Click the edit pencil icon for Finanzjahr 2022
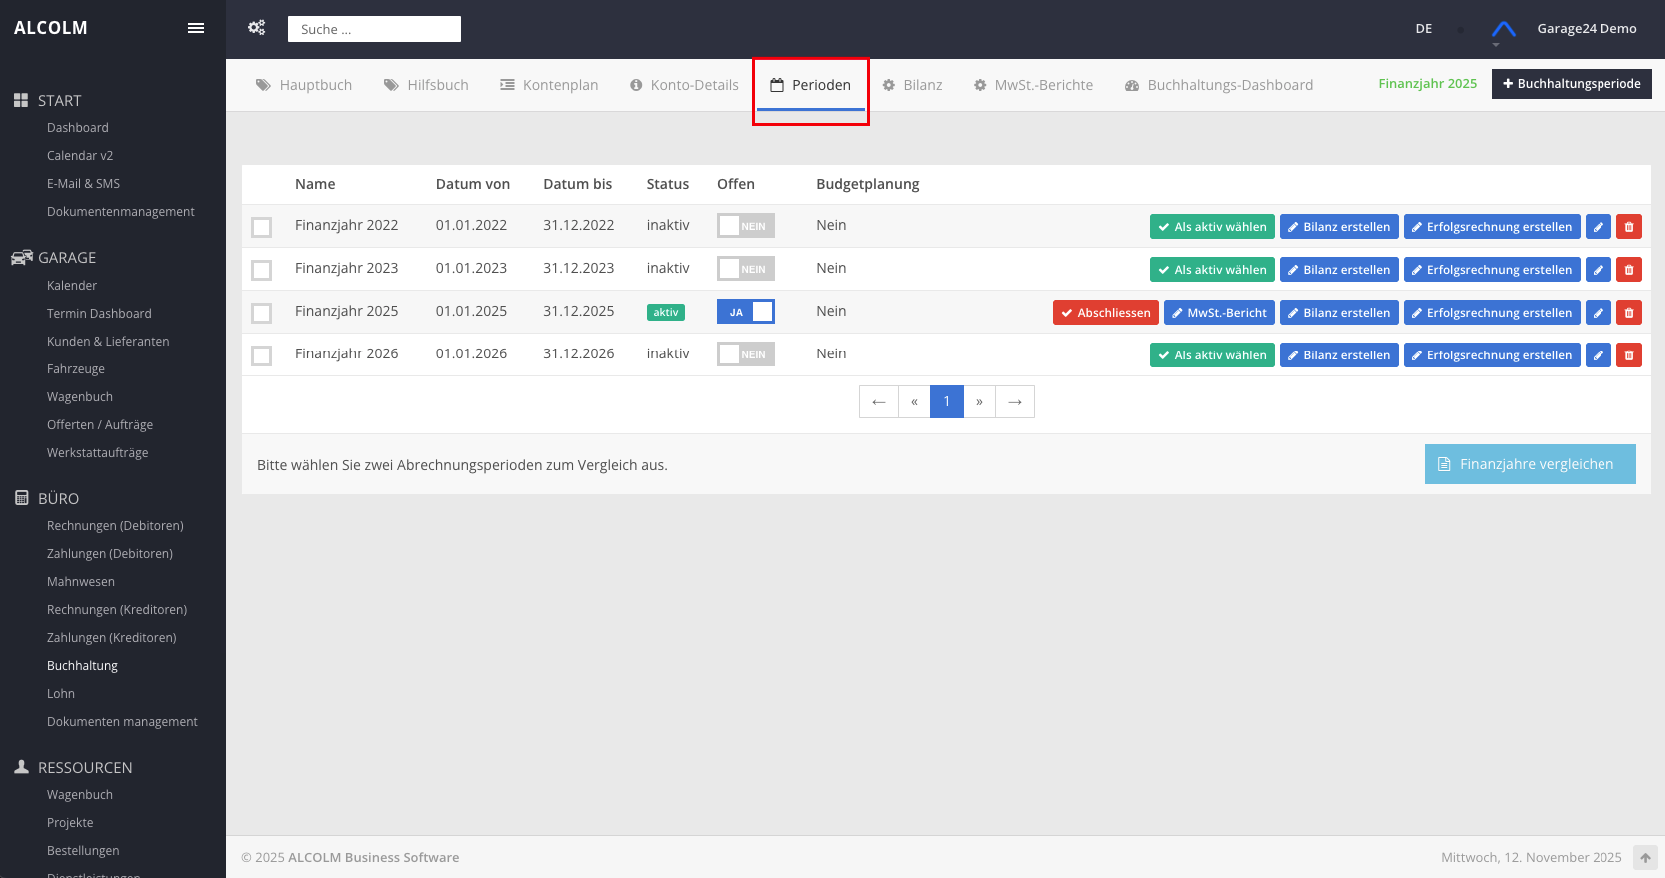This screenshot has width=1665, height=878. pyautogui.click(x=1598, y=227)
